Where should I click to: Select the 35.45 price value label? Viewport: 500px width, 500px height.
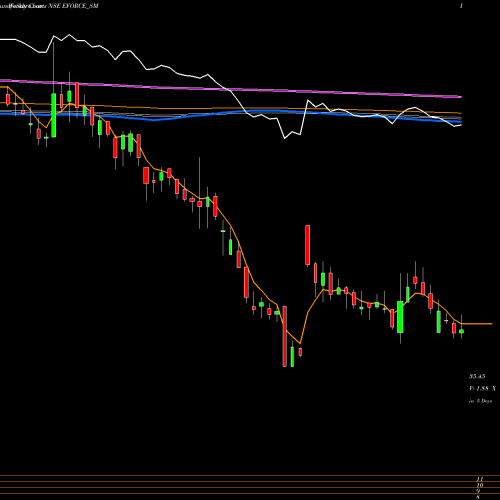pyautogui.click(x=477, y=377)
